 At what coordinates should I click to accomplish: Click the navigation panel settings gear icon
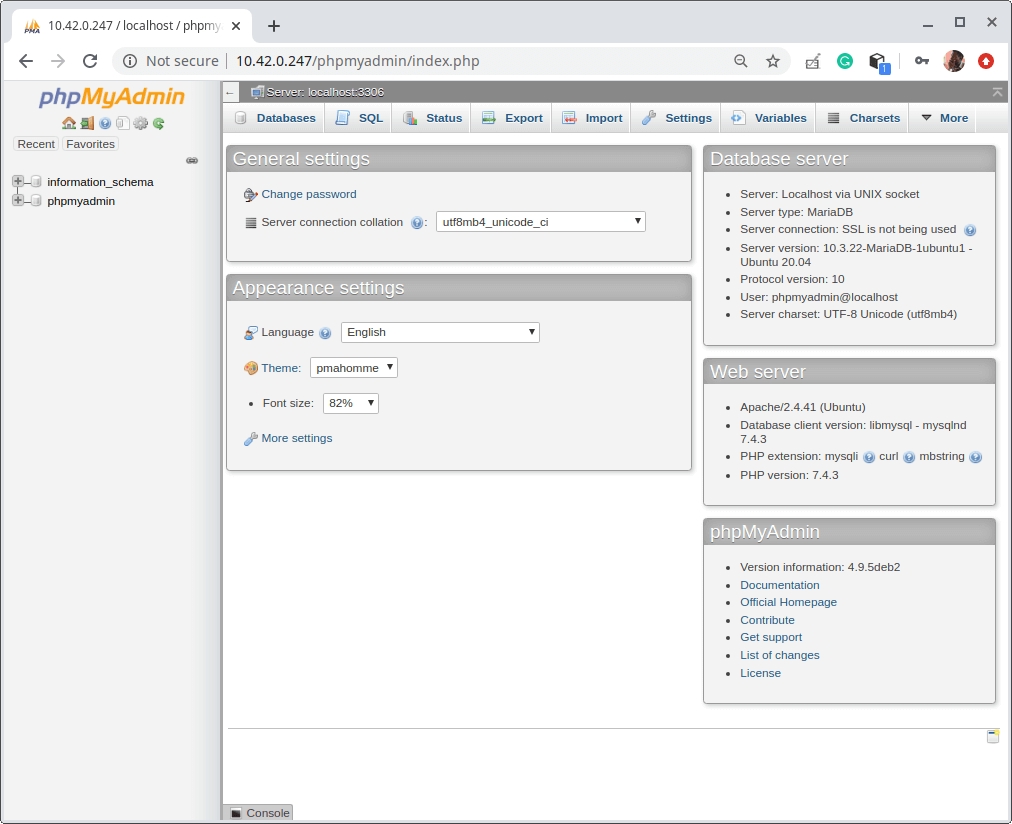140,124
